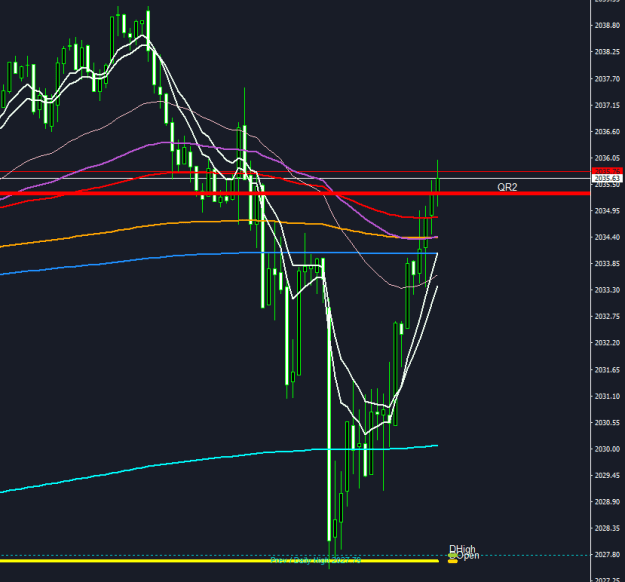Click the 2032.75 price axis label
Screen dimensions: 625x582
pyautogui.click(x=607, y=316)
